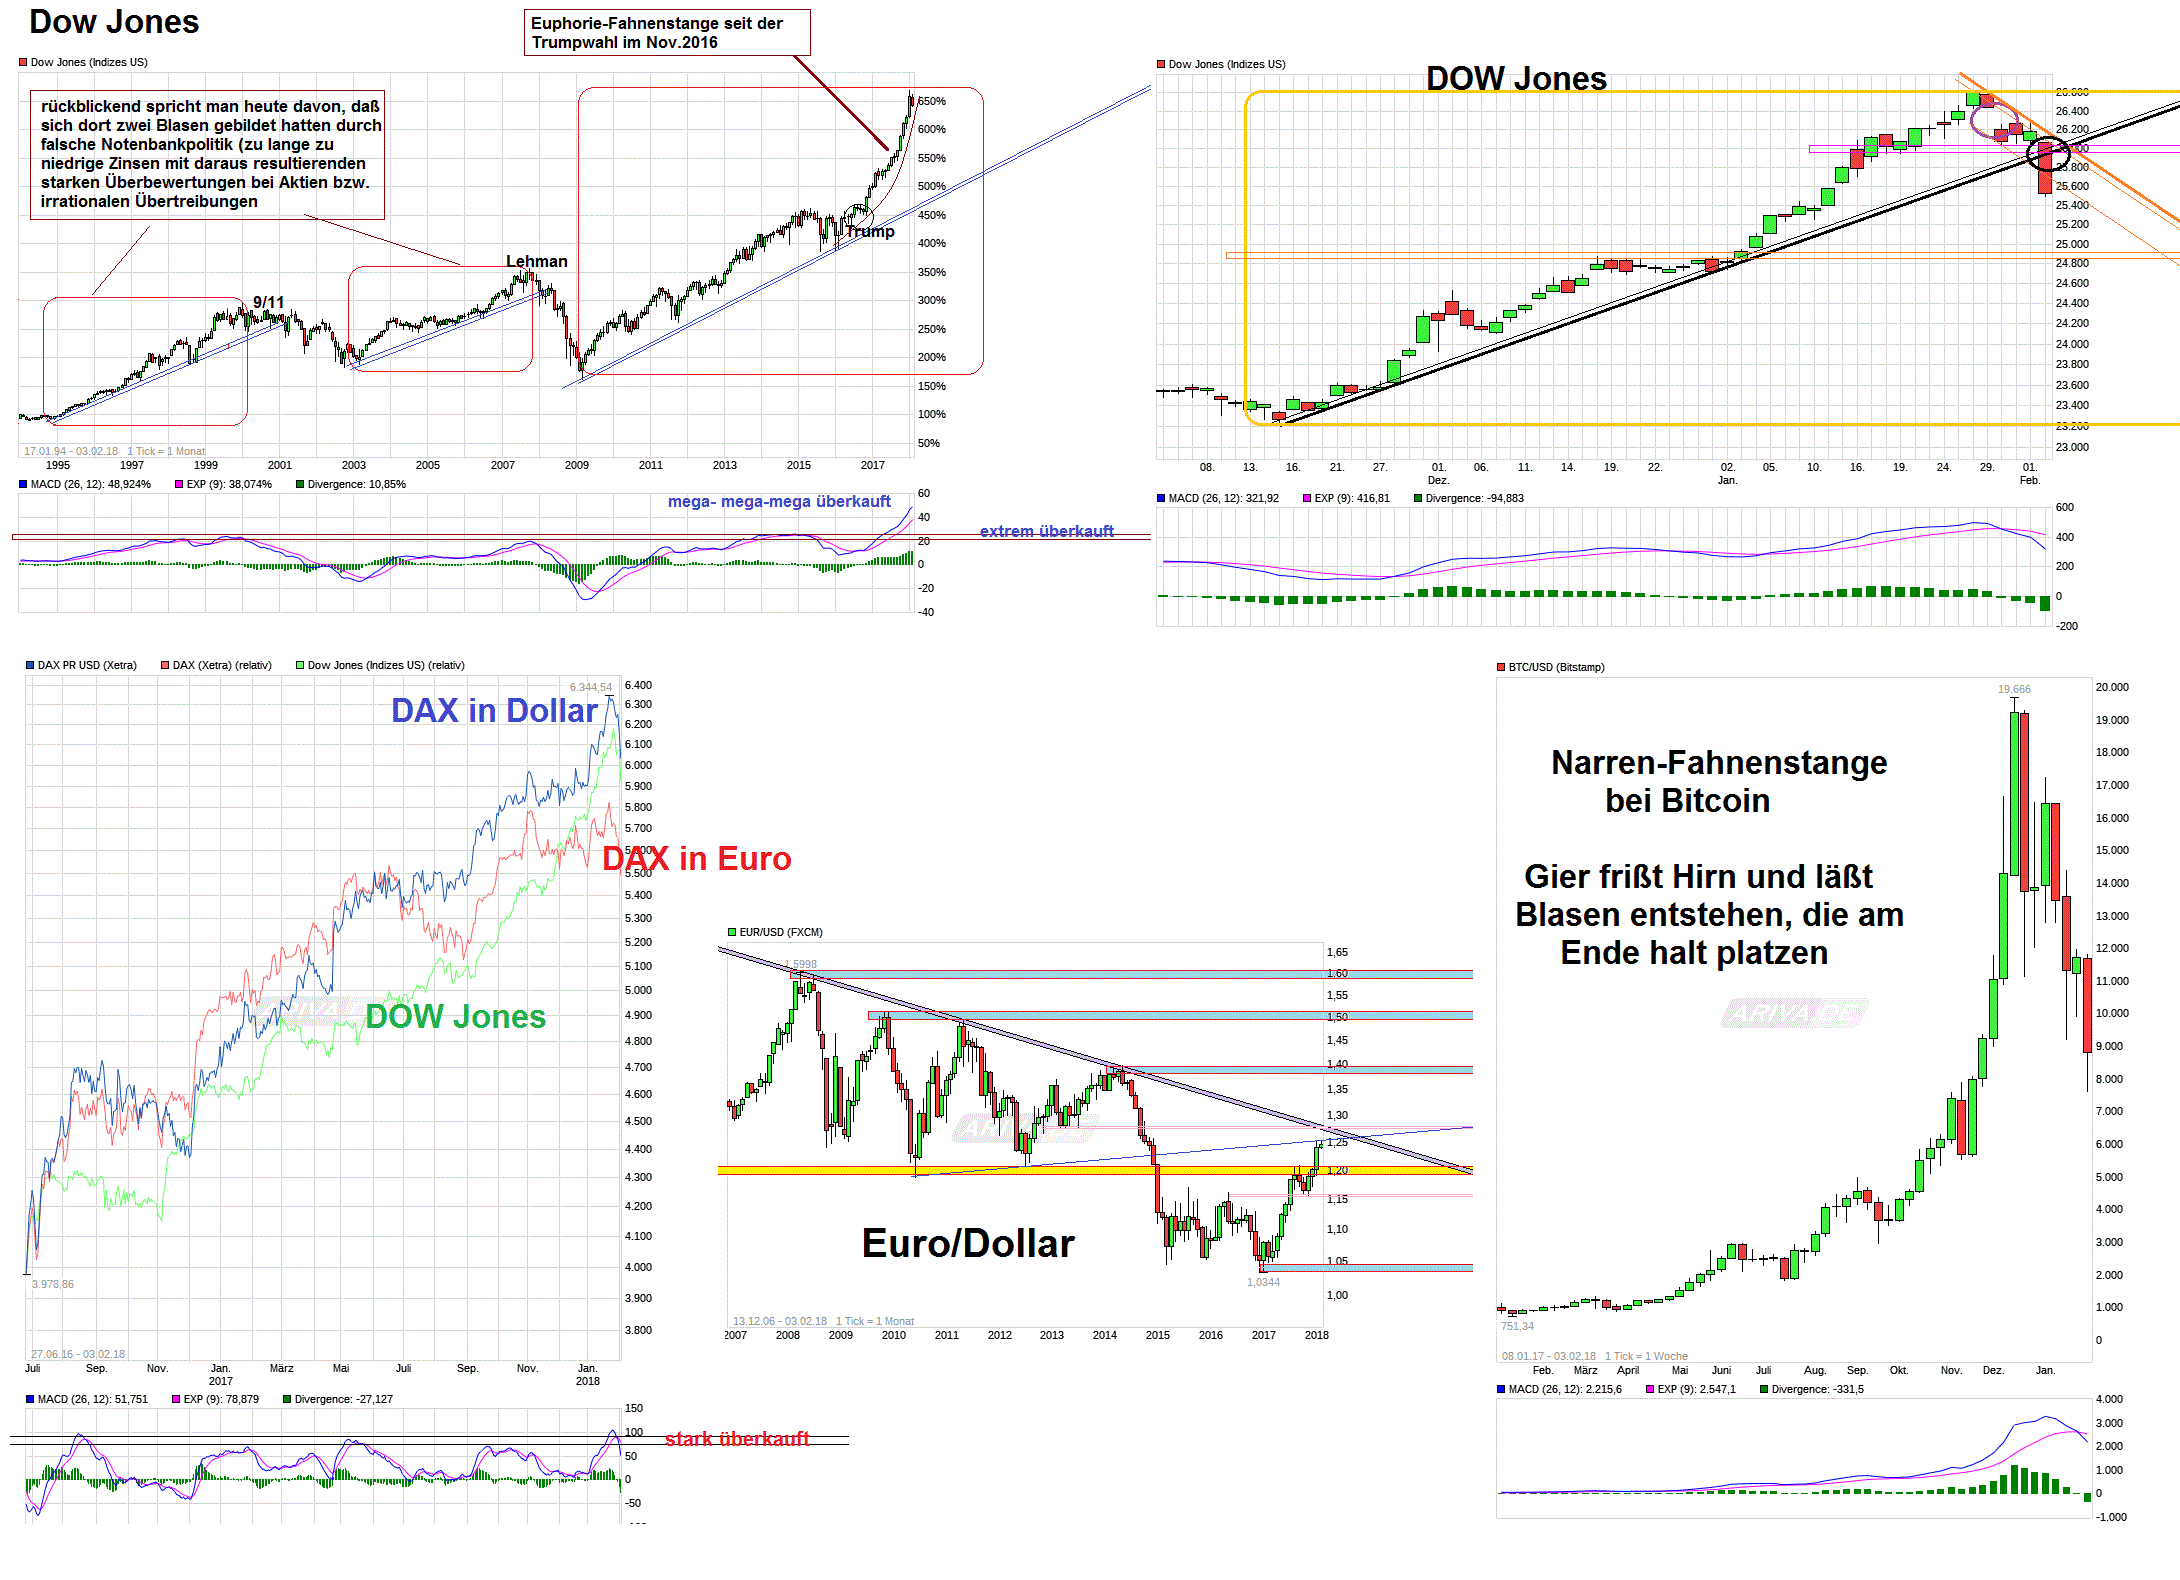Image resolution: width=2180 pixels, height=1580 pixels.
Task: Click the 'Divergence: -94,883' legend entry
Action: pos(1474,498)
